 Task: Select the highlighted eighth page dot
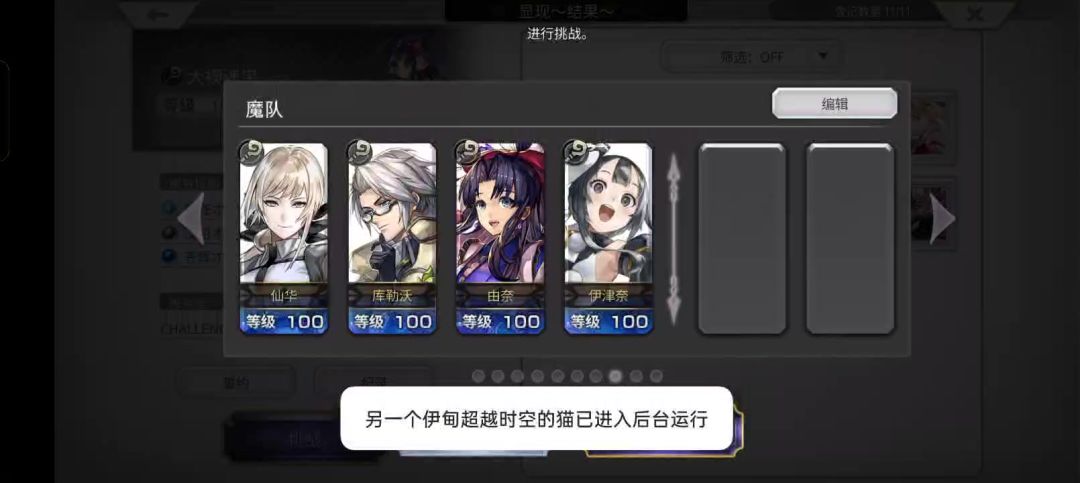616,376
